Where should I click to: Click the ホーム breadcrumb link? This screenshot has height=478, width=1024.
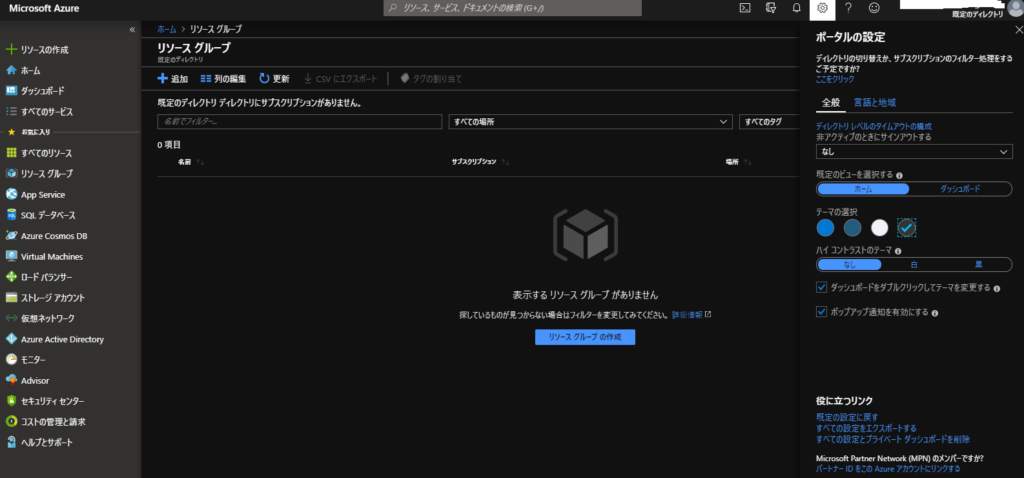click(167, 29)
